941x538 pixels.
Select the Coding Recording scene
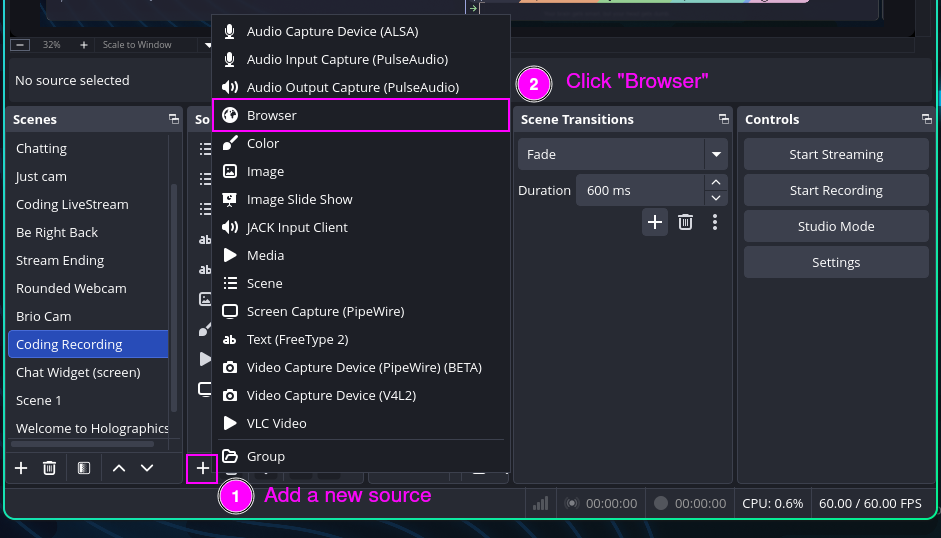[x=88, y=344]
